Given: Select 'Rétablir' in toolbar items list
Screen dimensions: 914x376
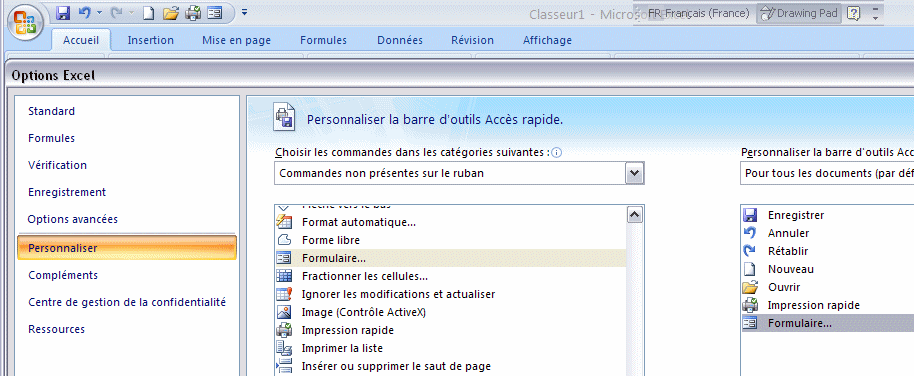Looking at the screenshot, I should (828, 251).
